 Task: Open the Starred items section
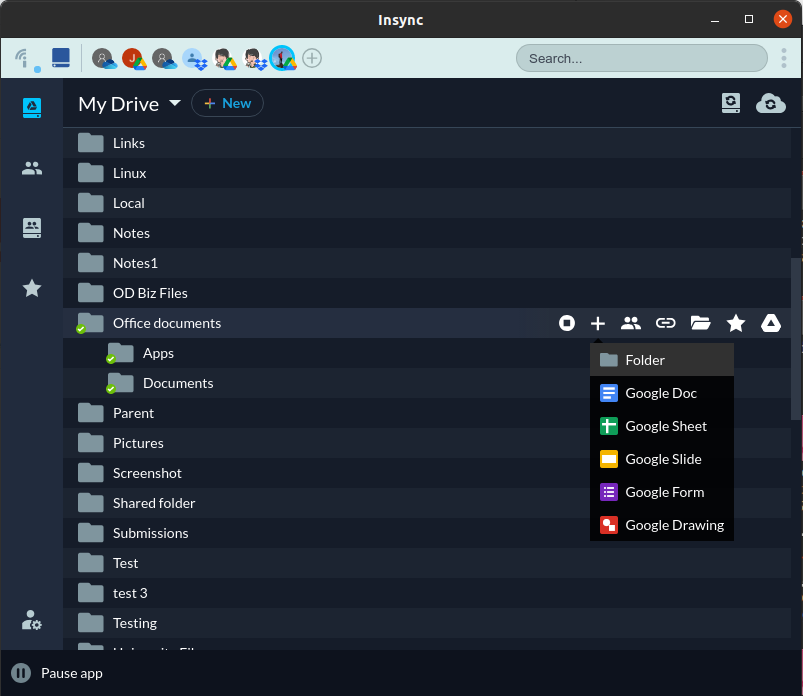[x=31, y=288]
